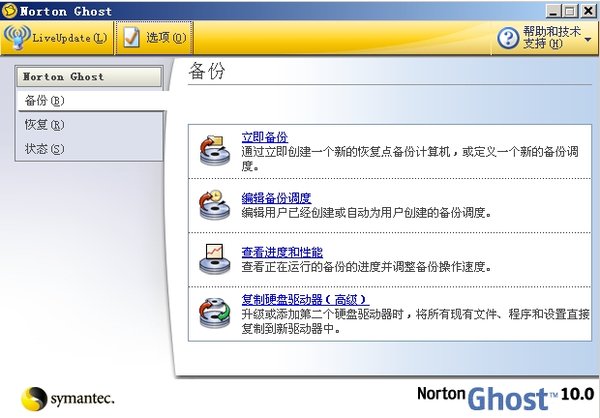Click the 复制硬盘驱动器 disk copy icon
The width and height of the screenshot is (600, 418).
point(215,314)
